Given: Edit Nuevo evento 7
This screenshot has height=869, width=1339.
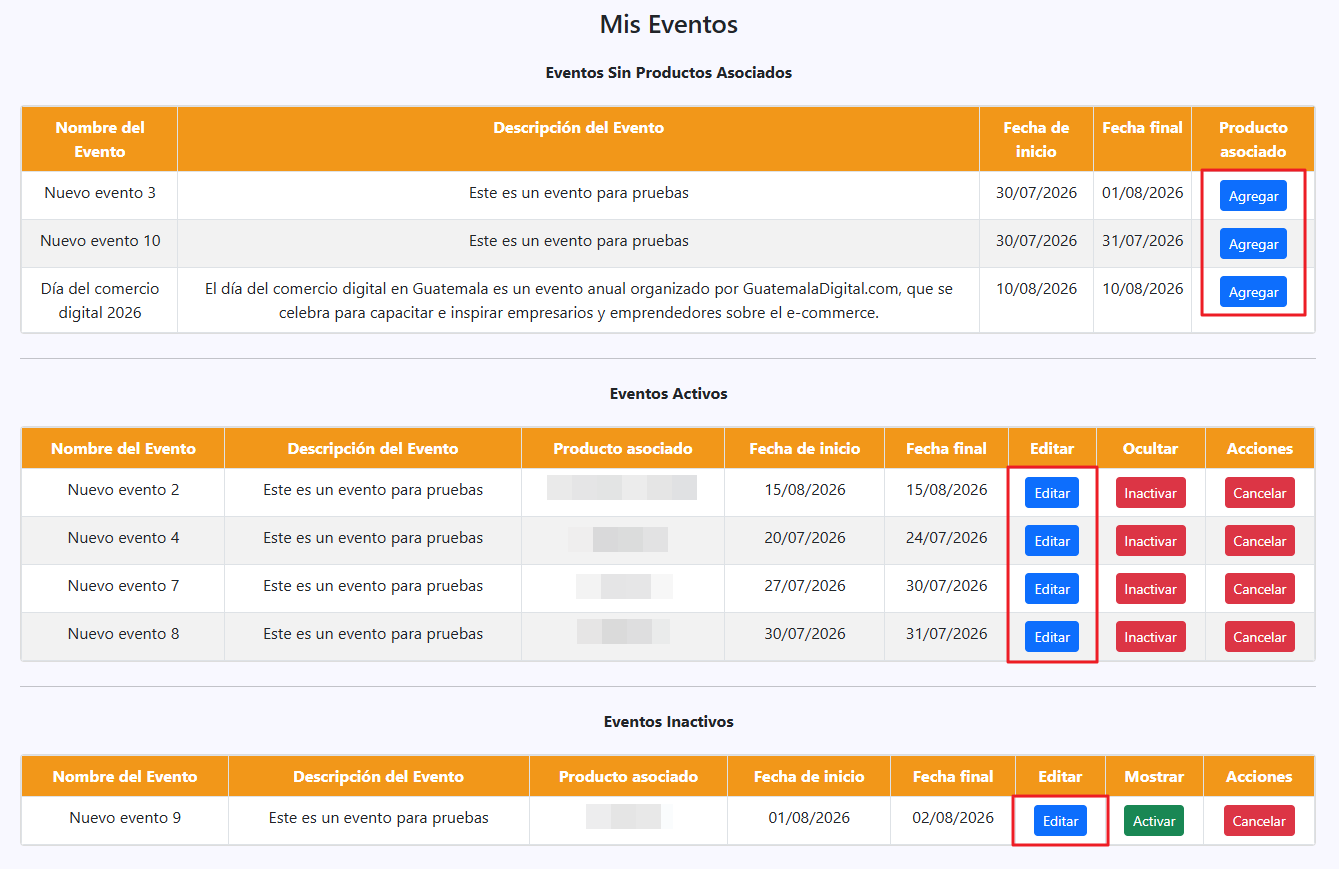Looking at the screenshot, I should 1052,589.
